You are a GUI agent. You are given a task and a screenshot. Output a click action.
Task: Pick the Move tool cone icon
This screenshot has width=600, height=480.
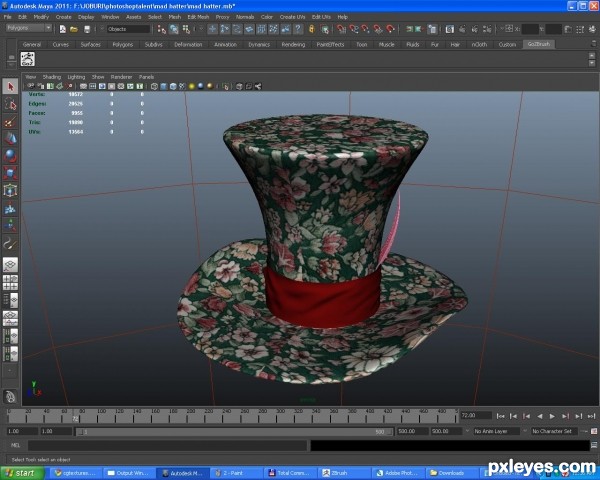click(10, 139)
